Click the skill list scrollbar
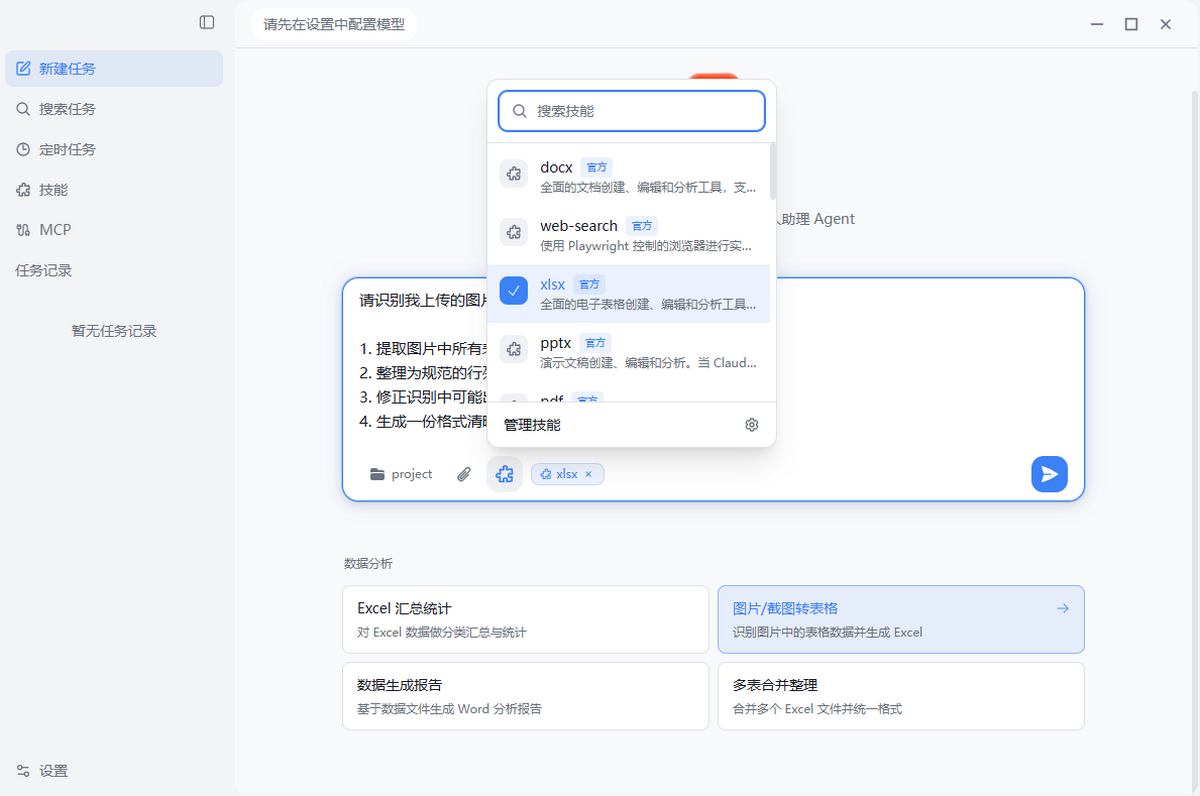The height and width of the screenshot is (796, 1200). click(772, 172)
